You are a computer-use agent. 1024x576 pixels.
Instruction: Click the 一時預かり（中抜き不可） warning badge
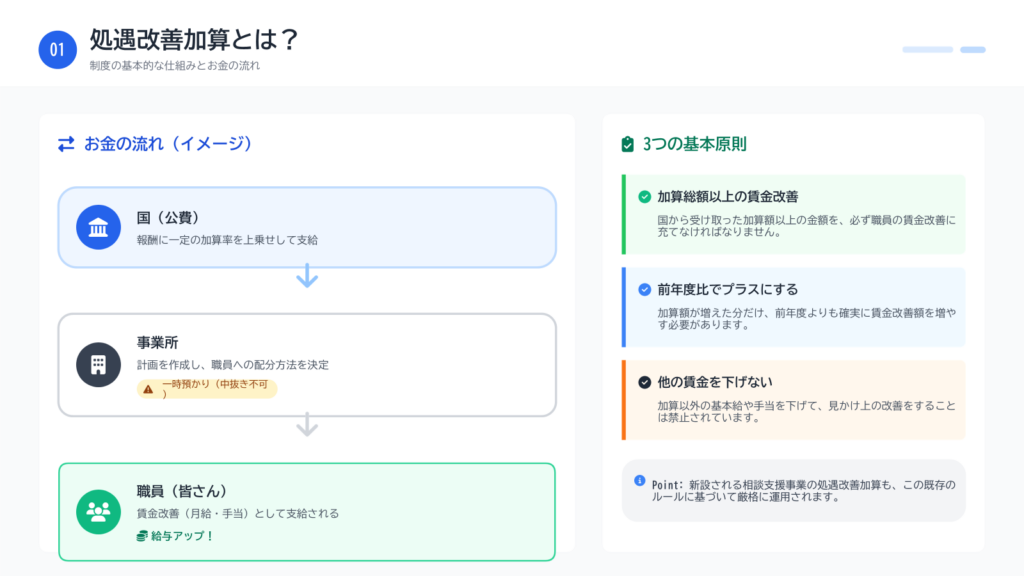207,389
